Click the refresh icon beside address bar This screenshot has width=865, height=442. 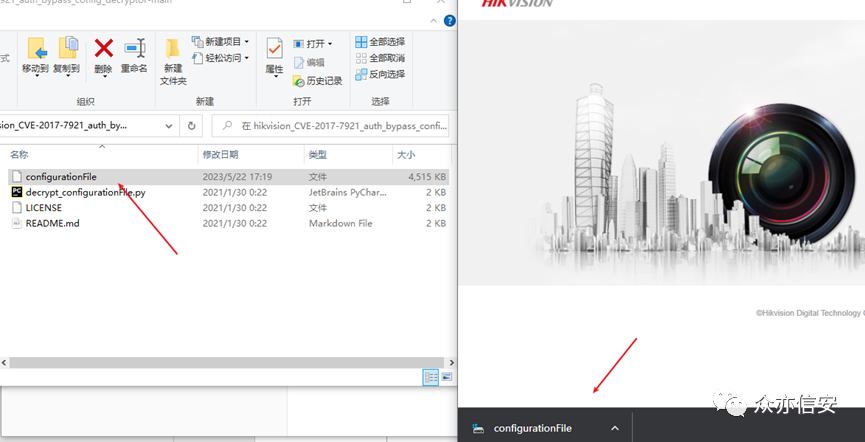pos(192,126)
